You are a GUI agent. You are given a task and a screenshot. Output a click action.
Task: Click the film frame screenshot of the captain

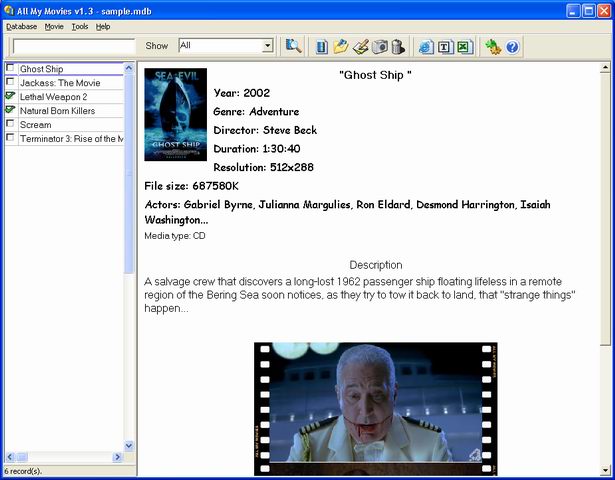pos(376,409)
